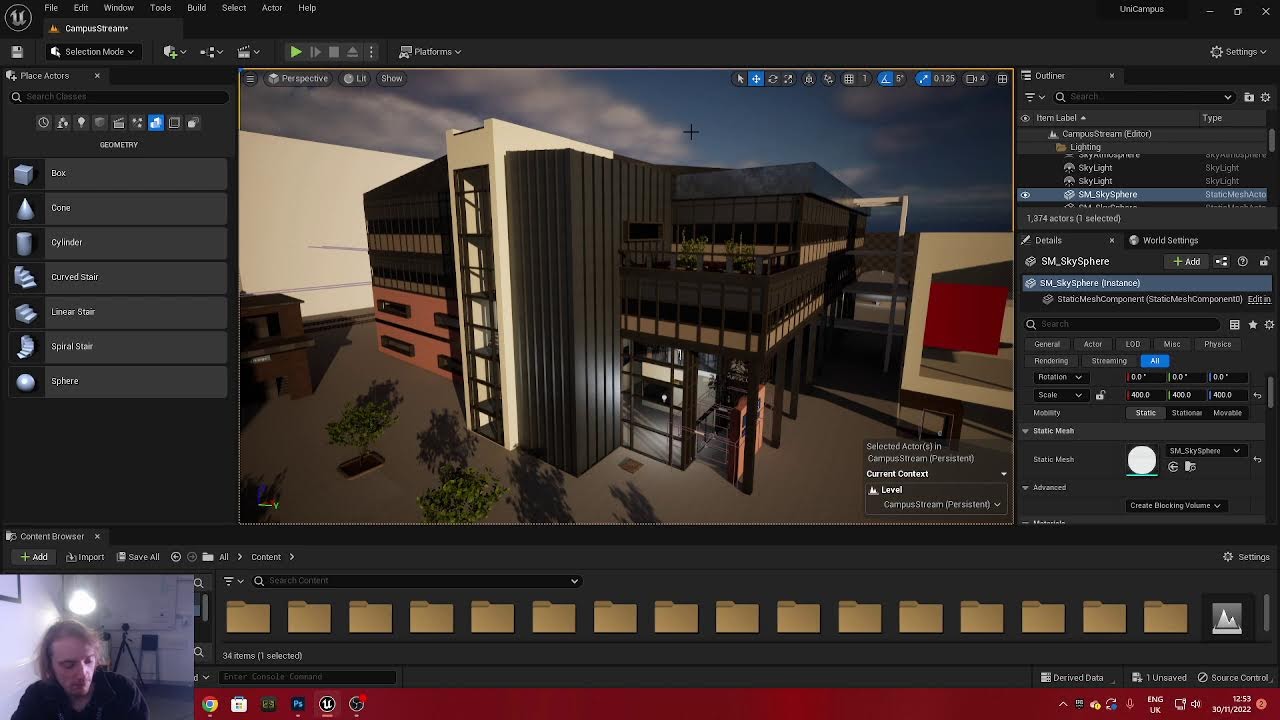Viewport: 1280px width, 720px height.
Task: Click the Add component button in Details
Action: click(1187, 261)
